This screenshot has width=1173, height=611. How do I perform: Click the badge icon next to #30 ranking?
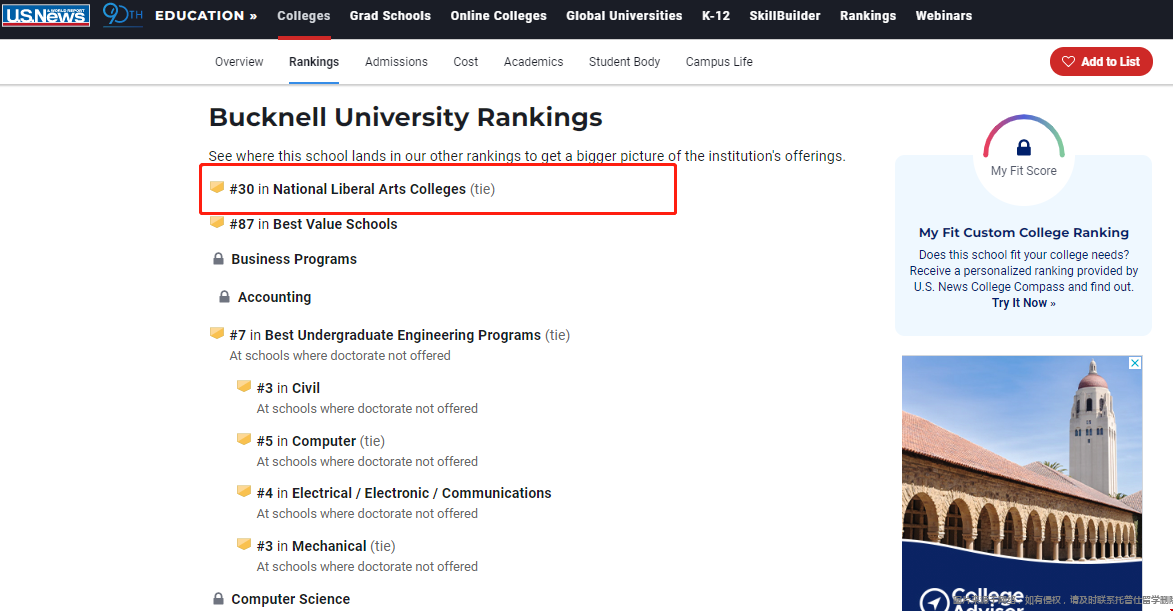(x=217, y=187)
